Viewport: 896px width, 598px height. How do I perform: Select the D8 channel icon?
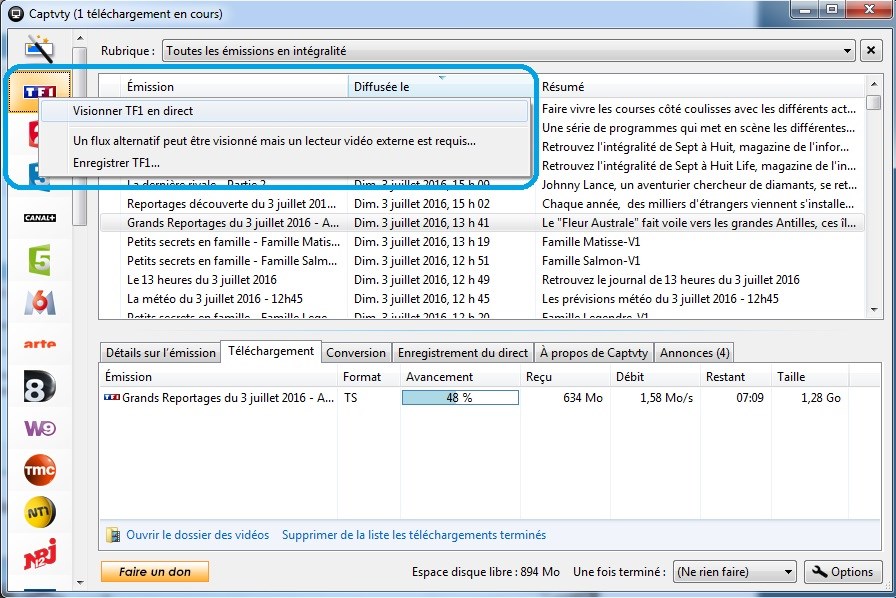[x=39, y=386]
